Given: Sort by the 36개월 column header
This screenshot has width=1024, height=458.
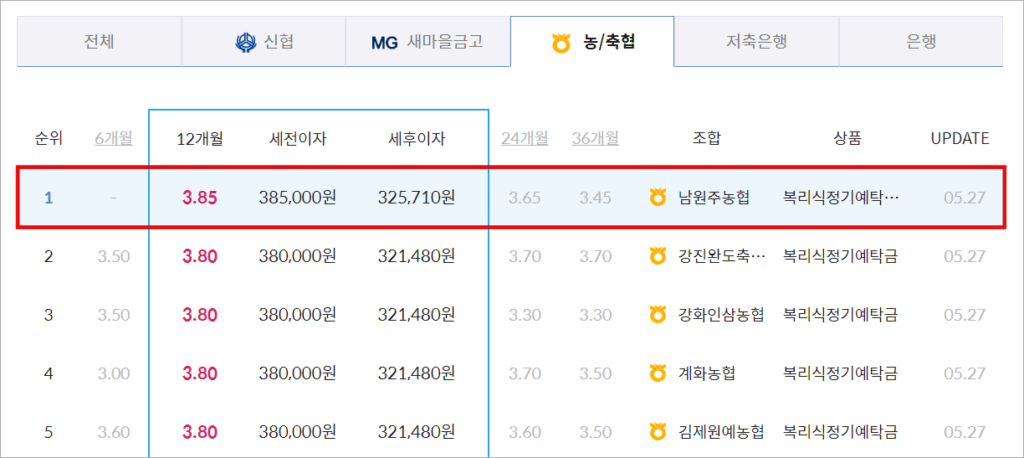Looking at the screenshot, I should pyautogui.click(x=594, y=138).
